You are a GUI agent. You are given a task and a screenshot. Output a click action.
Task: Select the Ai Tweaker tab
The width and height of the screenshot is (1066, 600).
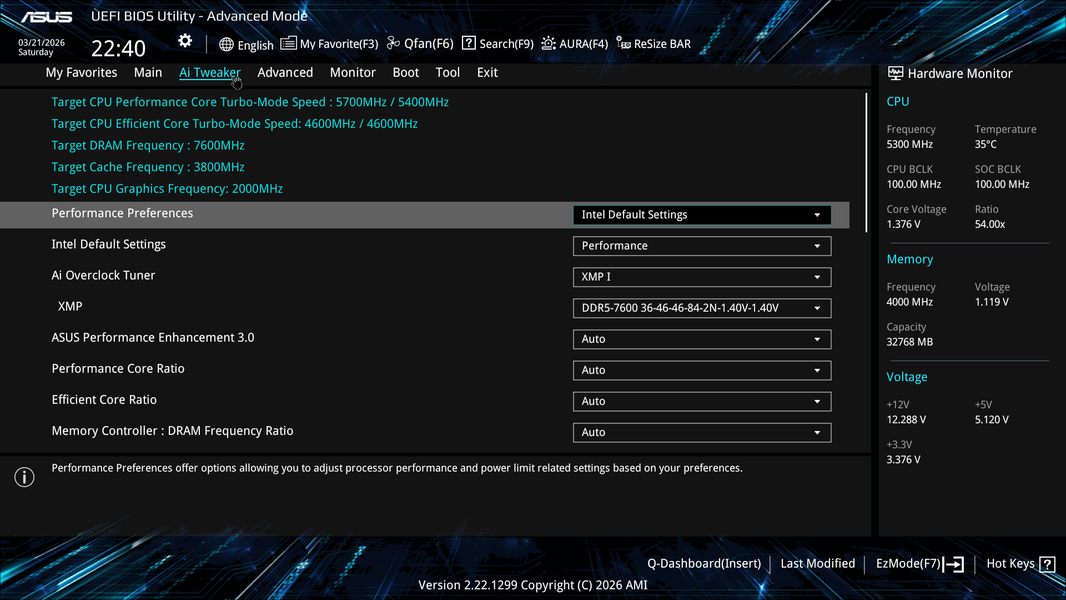209,73
